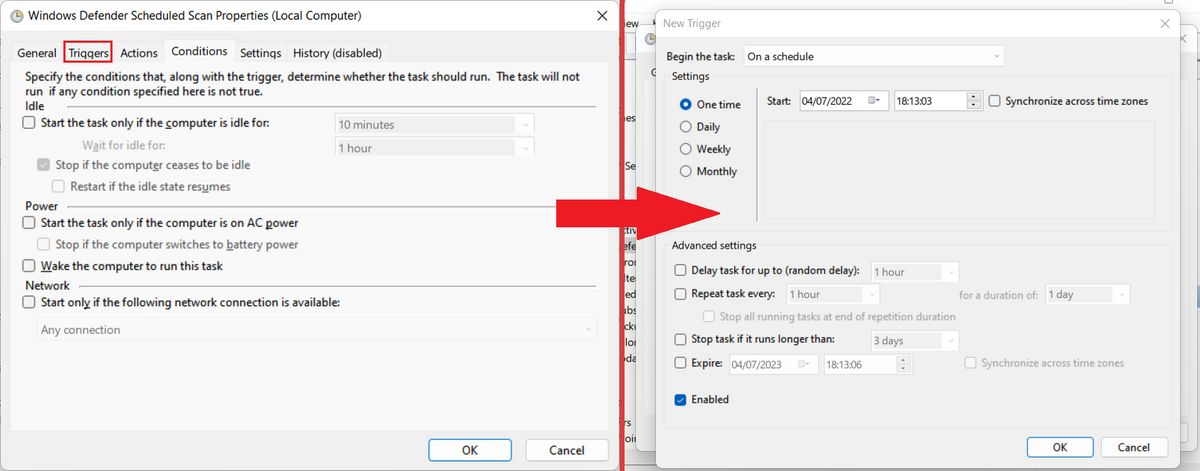Select the Monthly schedule option
Image resolution: width=1200 pixels, height=471 pixels.
pos(686,171)
